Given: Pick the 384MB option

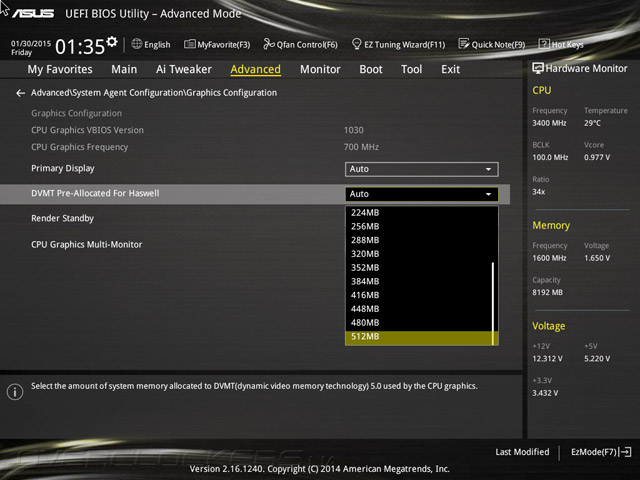Looking at the screenshot, I should (x=419, y=281).
